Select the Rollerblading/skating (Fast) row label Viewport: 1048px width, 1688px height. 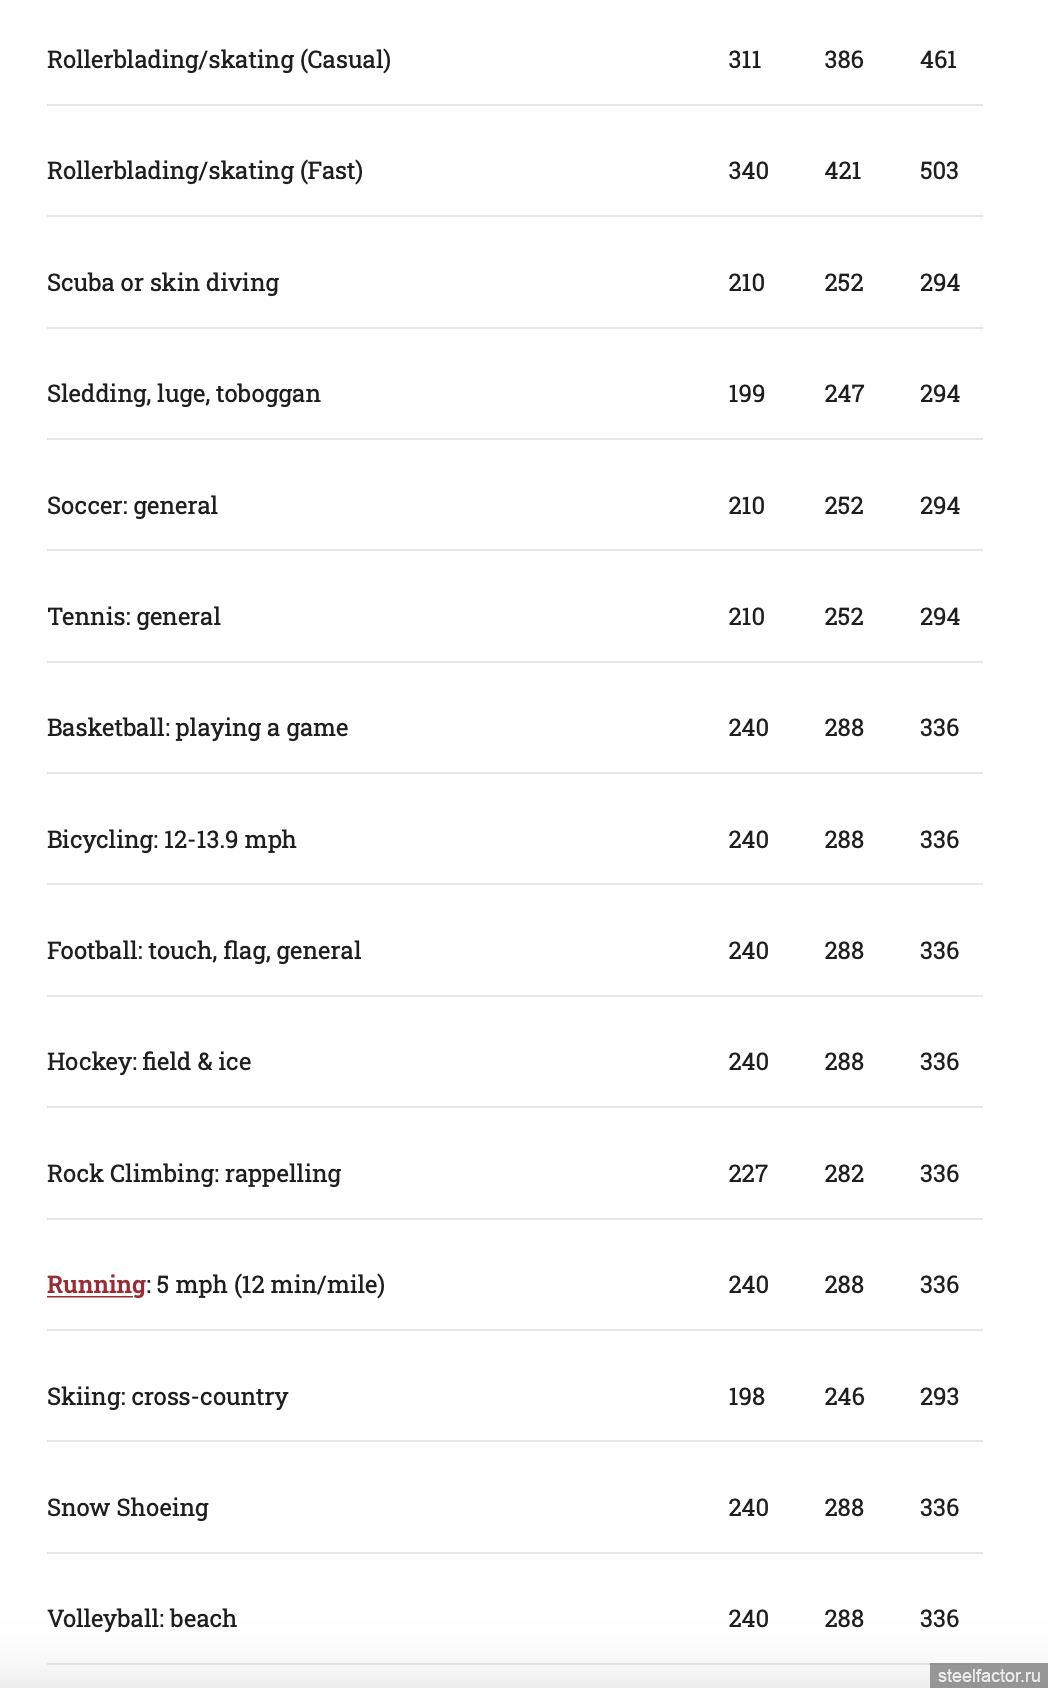205,171
